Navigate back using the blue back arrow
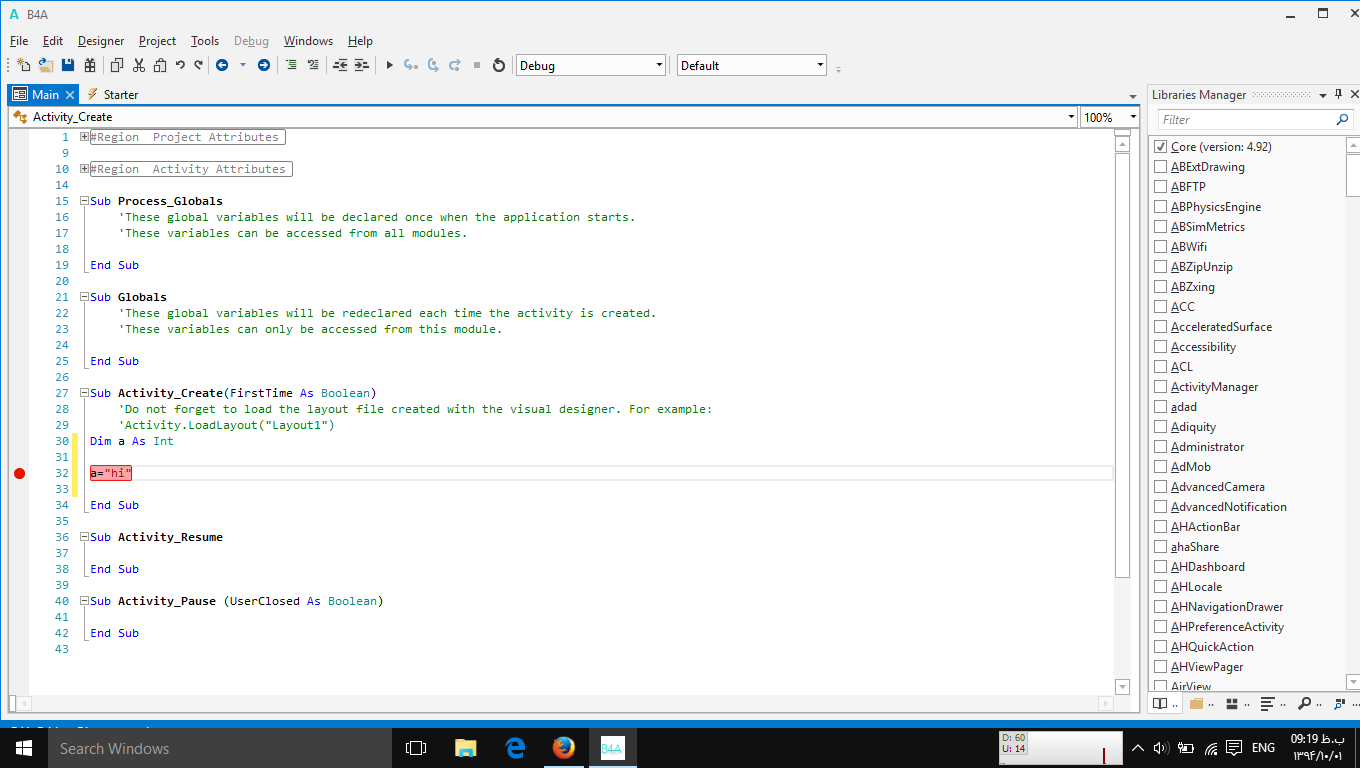The width and height of the screenshot is (1360, 768). click(x=222, y=64)
